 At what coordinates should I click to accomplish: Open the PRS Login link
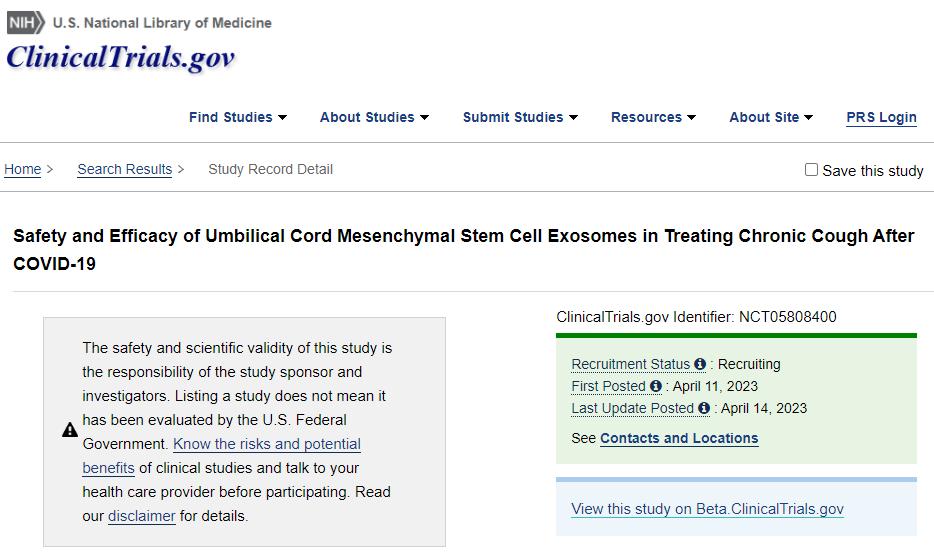[x=881, y=117]
